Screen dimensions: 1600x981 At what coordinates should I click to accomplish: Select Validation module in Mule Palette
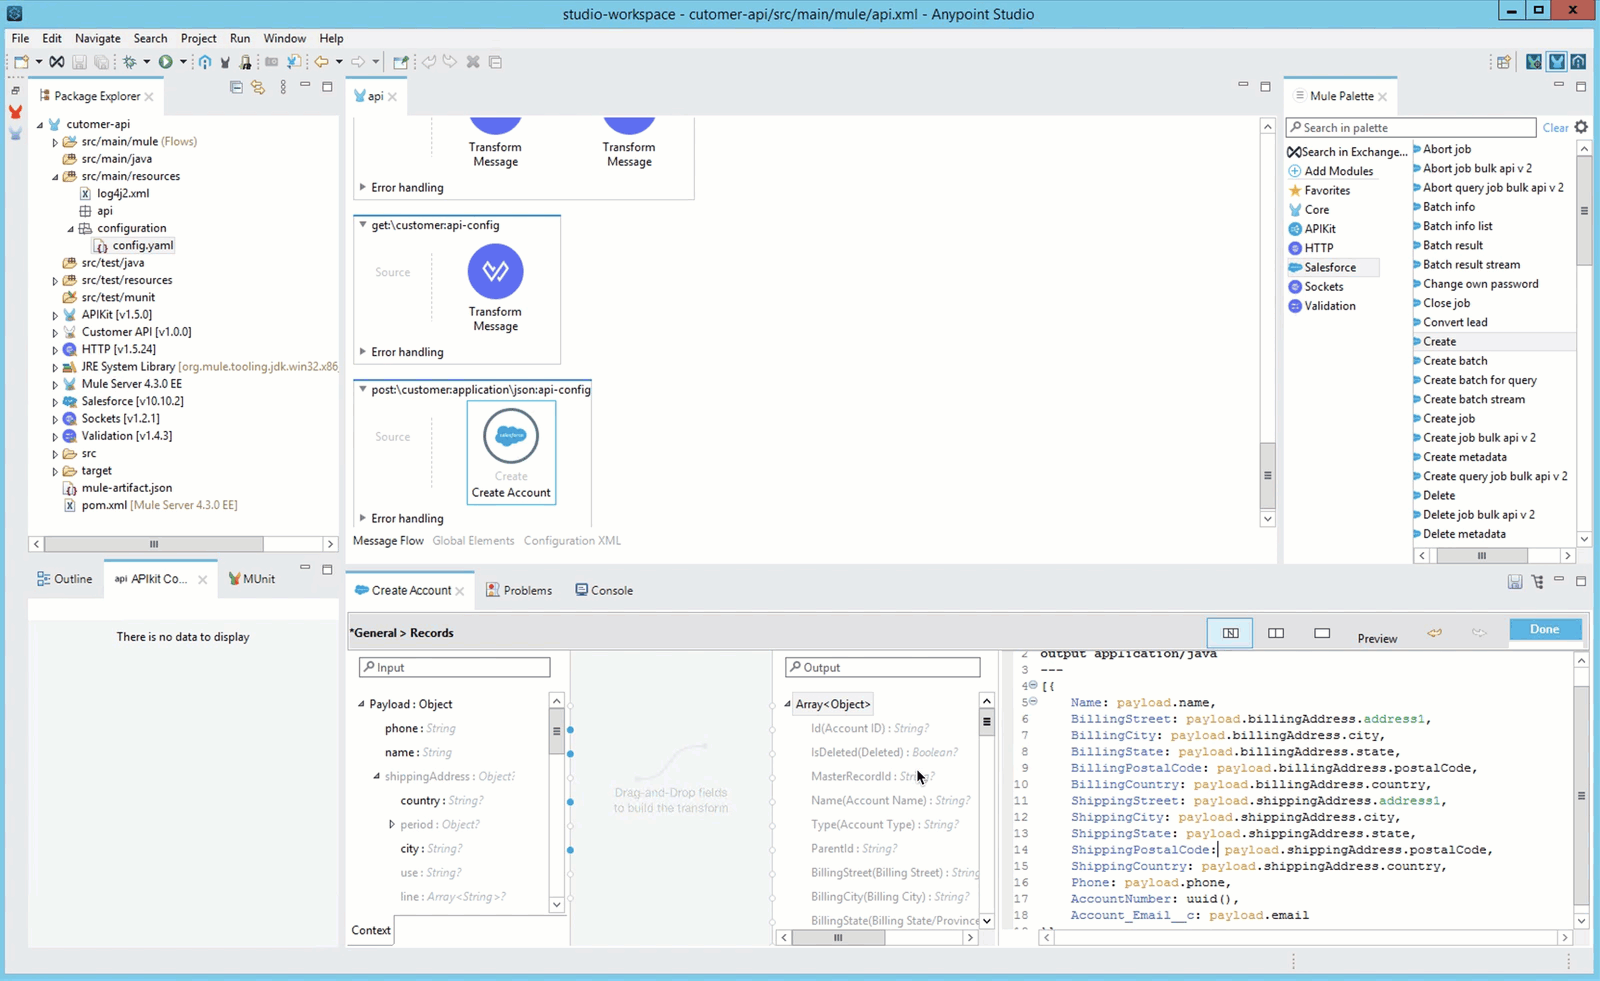[x=1322, y=306]
